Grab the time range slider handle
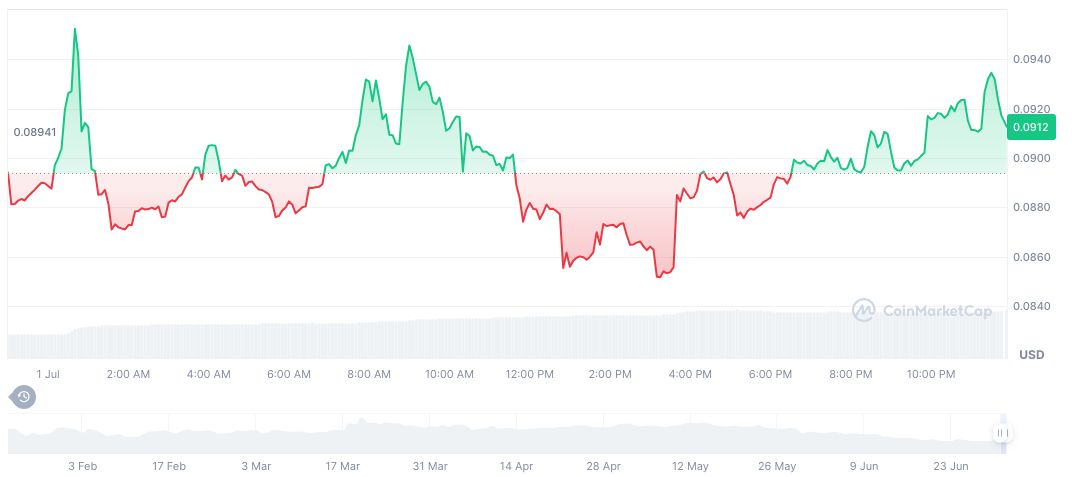Image resolution: width=1072 pixels, height=477 pixels. (1002, 433)
